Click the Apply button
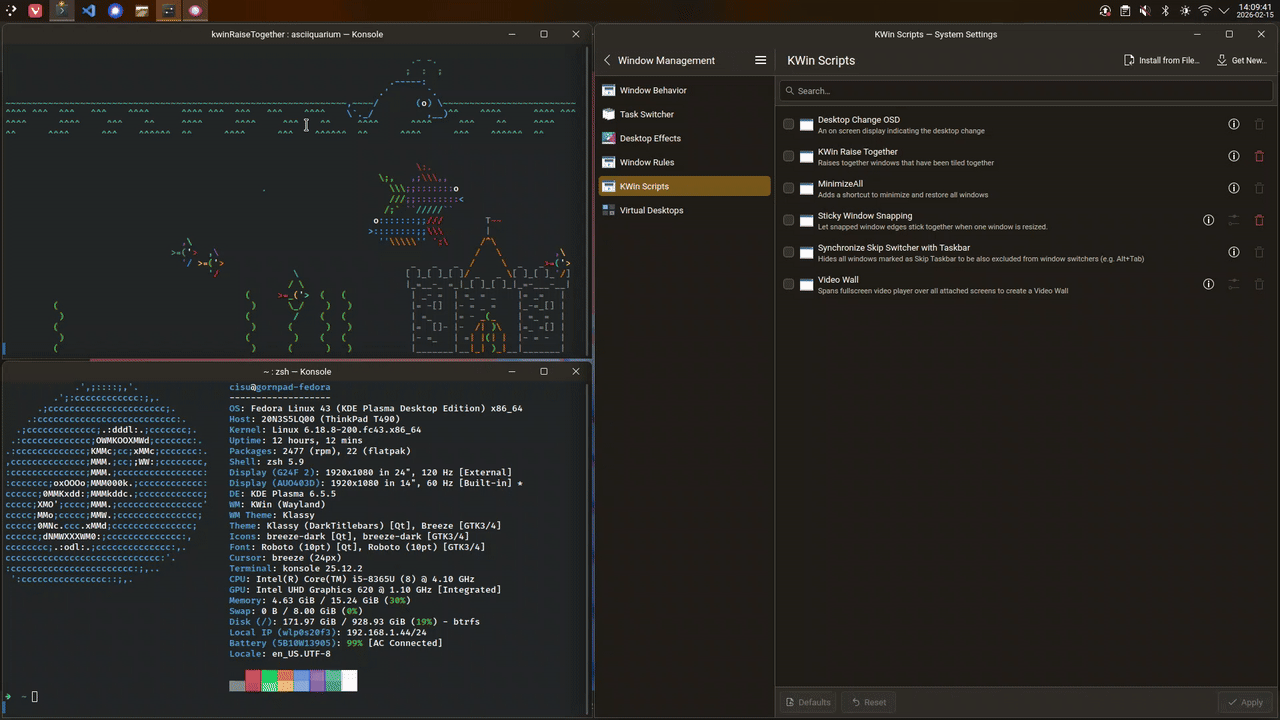 point(1245,702)
